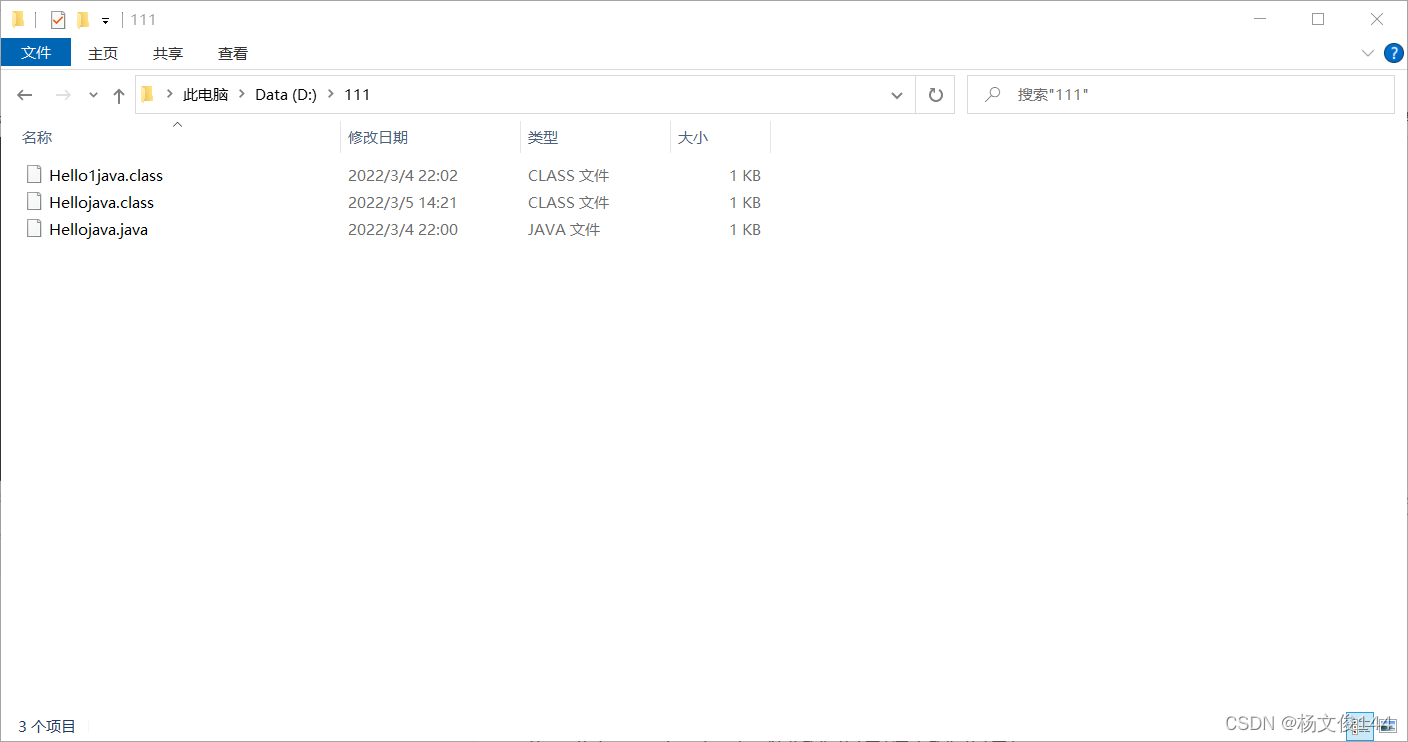Open recent locations dropdown arrow
The image size is (1408, 742).
(x=93, y=95)
